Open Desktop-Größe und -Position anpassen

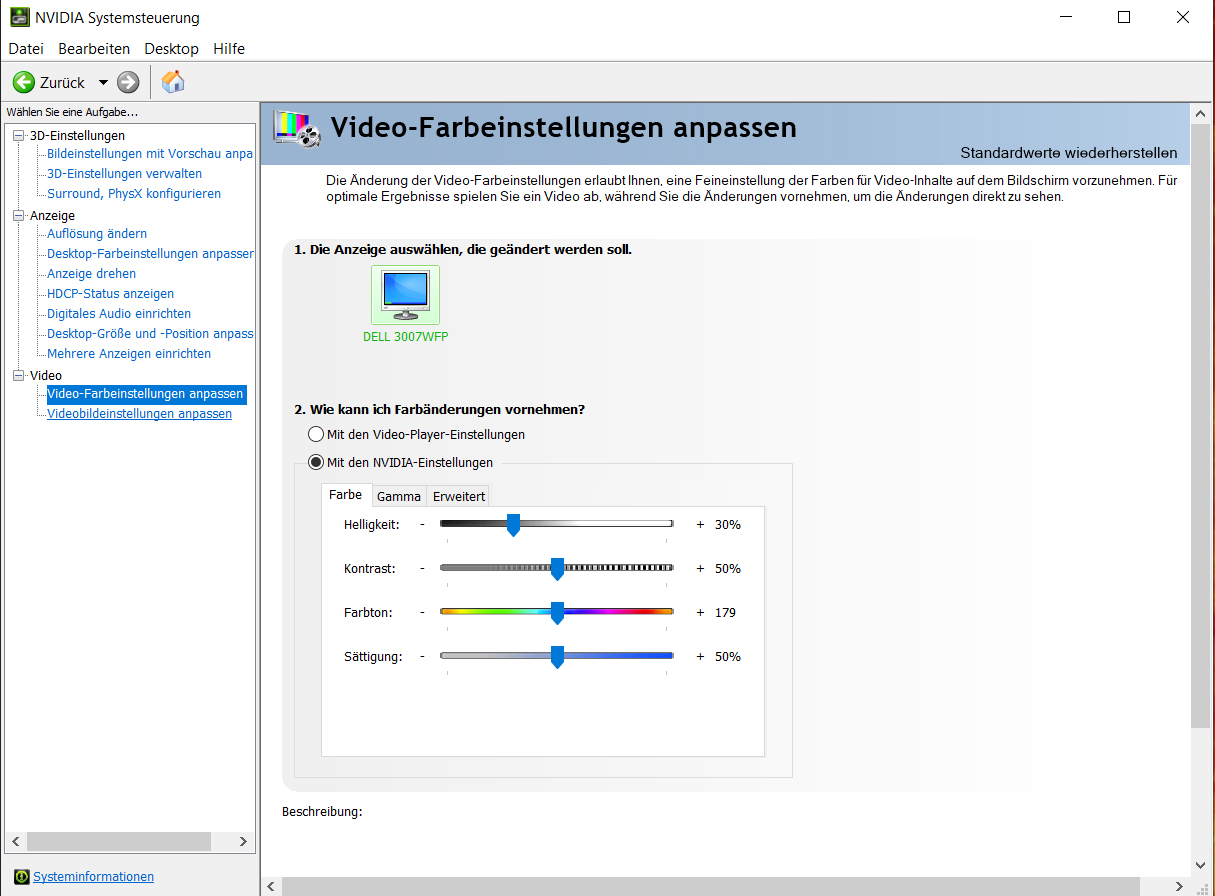[x=150, y=334]
